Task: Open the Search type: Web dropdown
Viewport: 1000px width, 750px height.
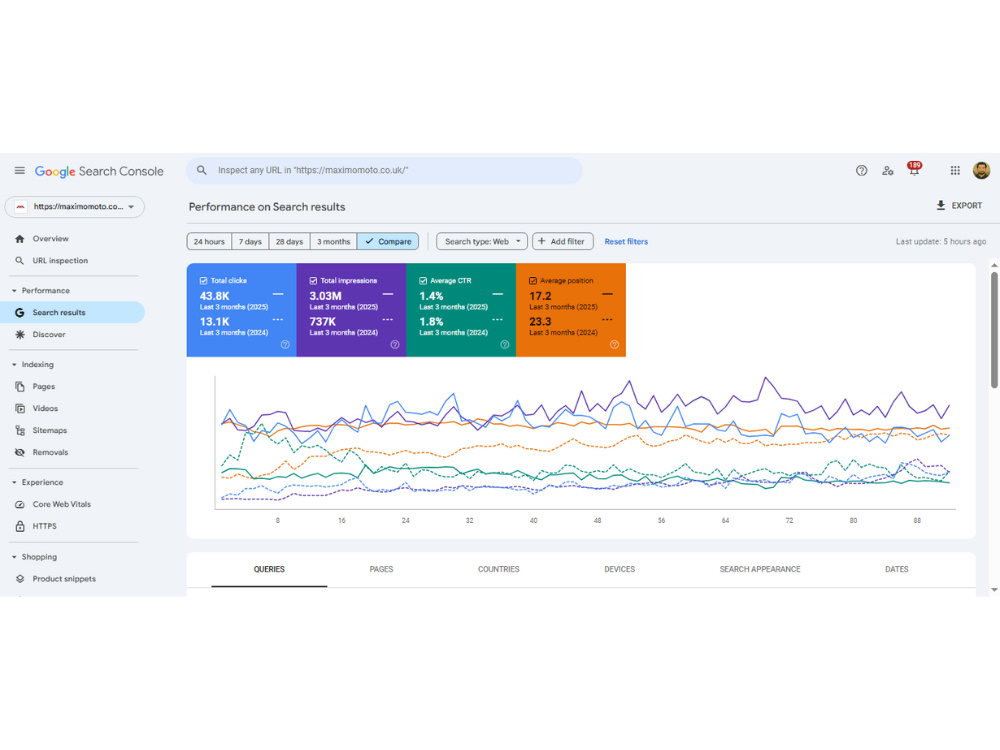Action: (x=482, y=242)
